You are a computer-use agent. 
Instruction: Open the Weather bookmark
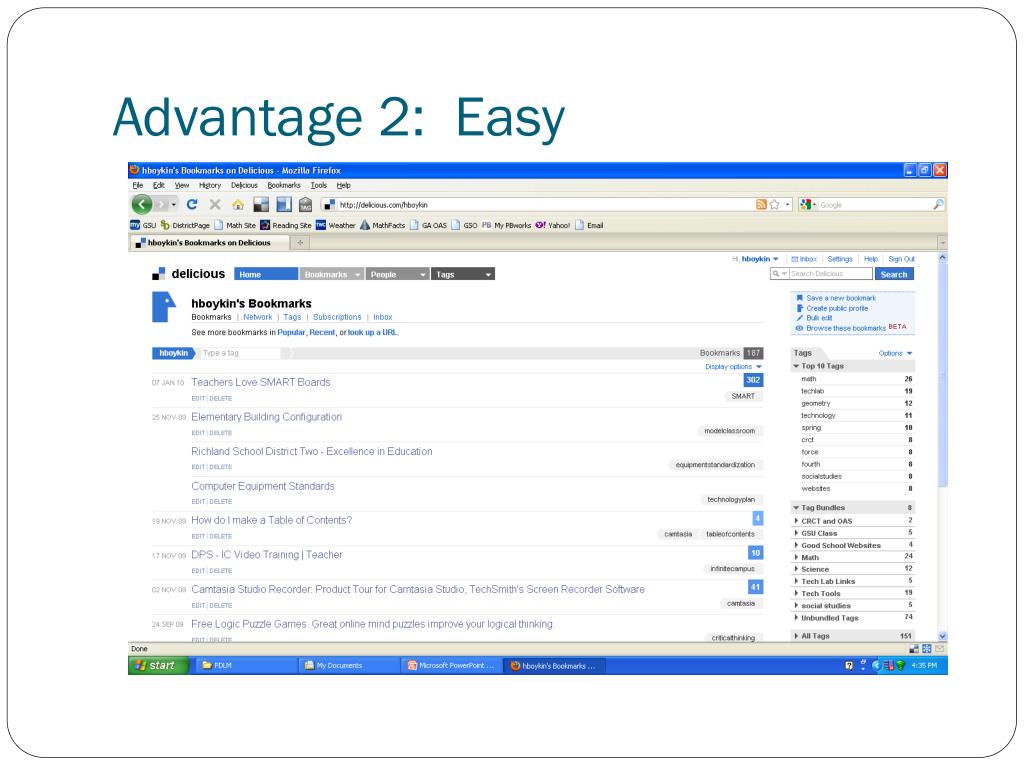[x=336, y=225]
